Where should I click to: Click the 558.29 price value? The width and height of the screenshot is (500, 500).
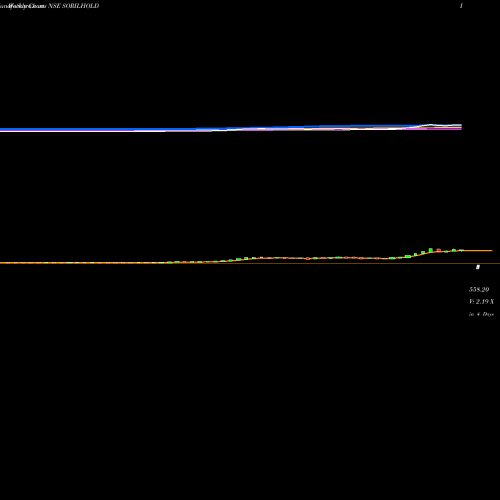tap(479, 289)
